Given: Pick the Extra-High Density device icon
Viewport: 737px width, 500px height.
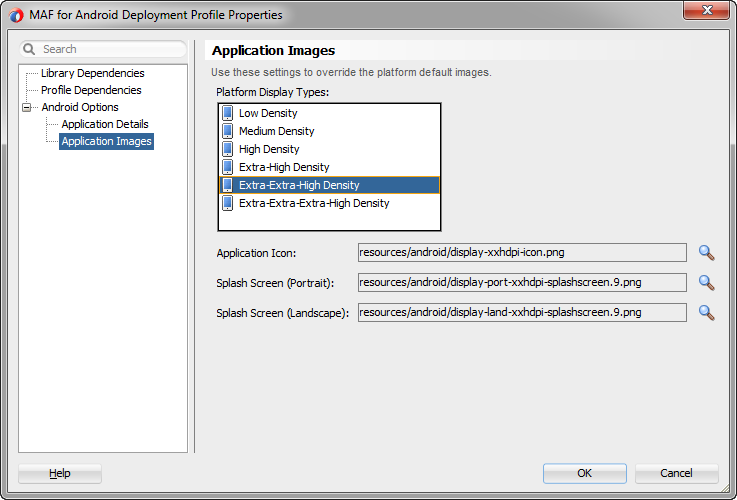Looking at the screenshot, I should 227,167.
